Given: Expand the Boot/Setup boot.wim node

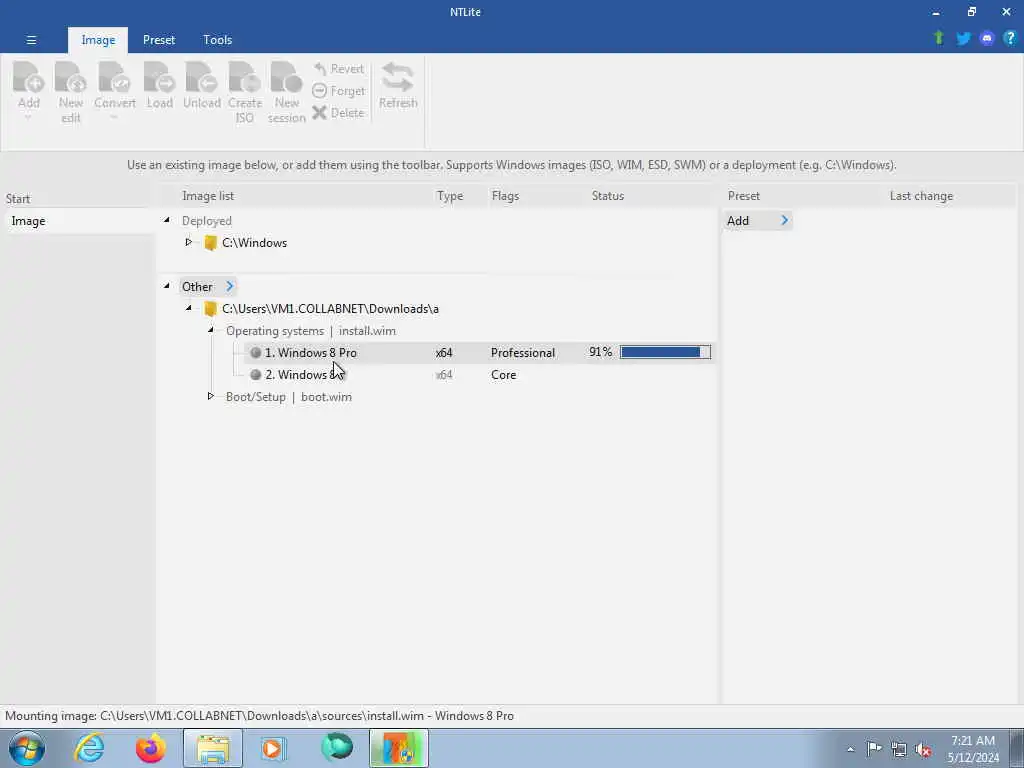Looking at the screenshot, I should pos(211,396).
